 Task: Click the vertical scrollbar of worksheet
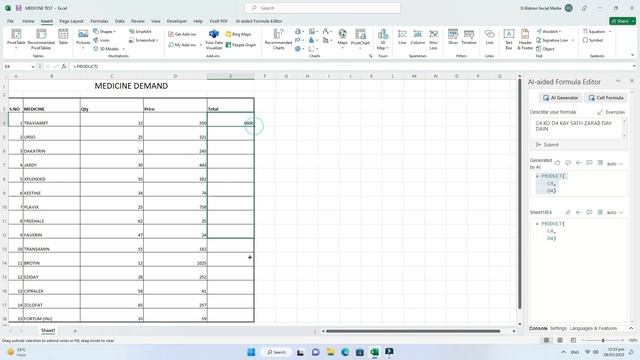click(520, 194)
